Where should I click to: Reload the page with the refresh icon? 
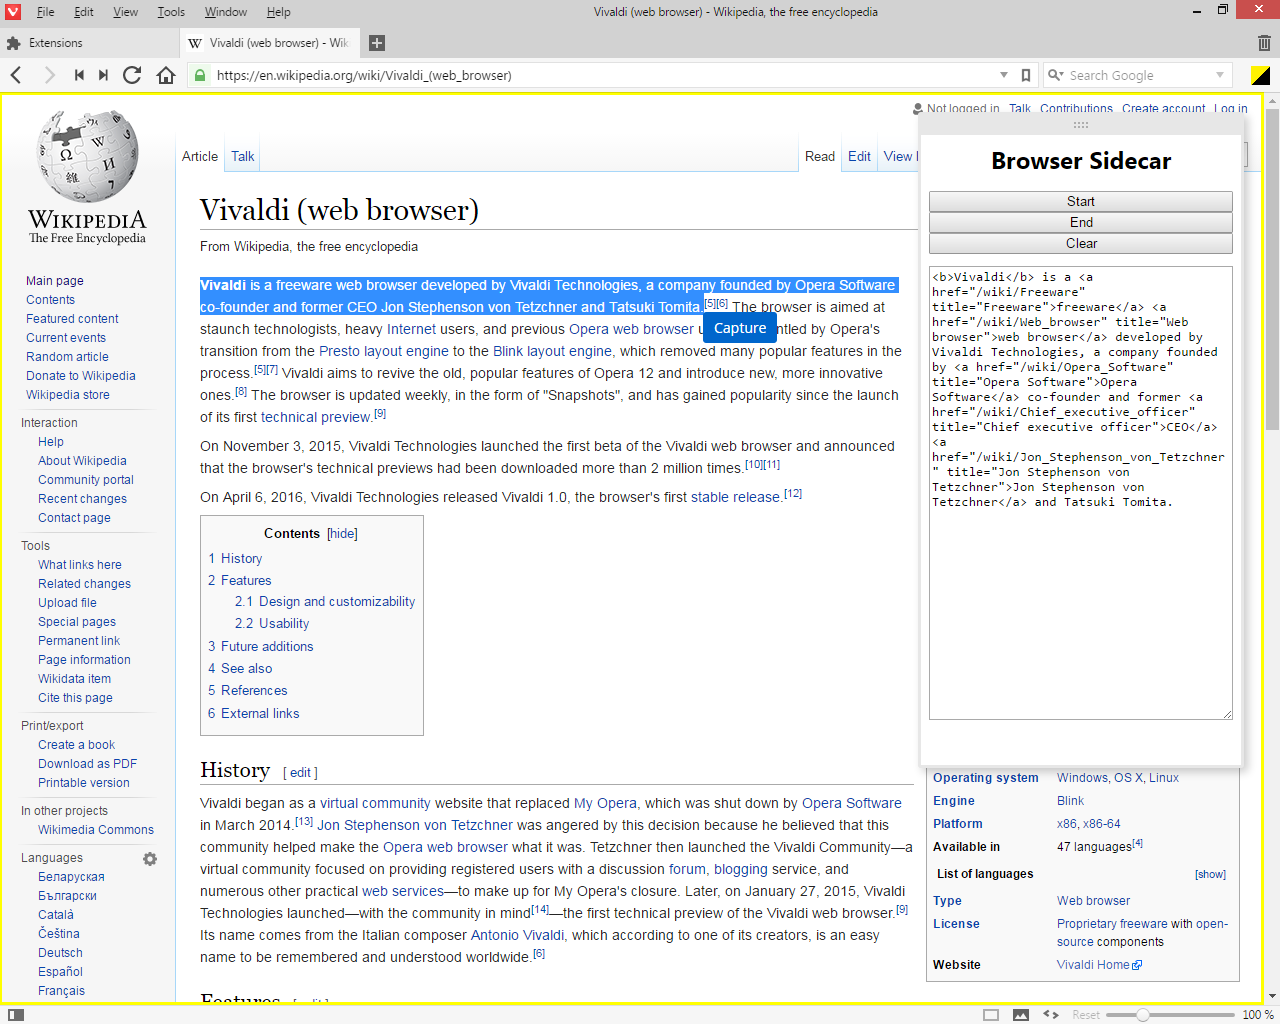click(132, 75)
